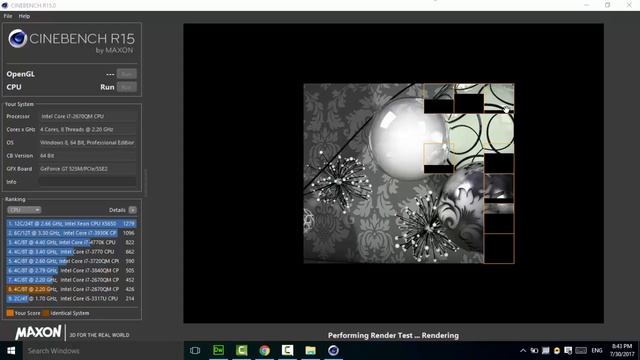Select the rank 9 i5-3317U row
The width and height of the screenshot is (640, 360).
[71, 299]
